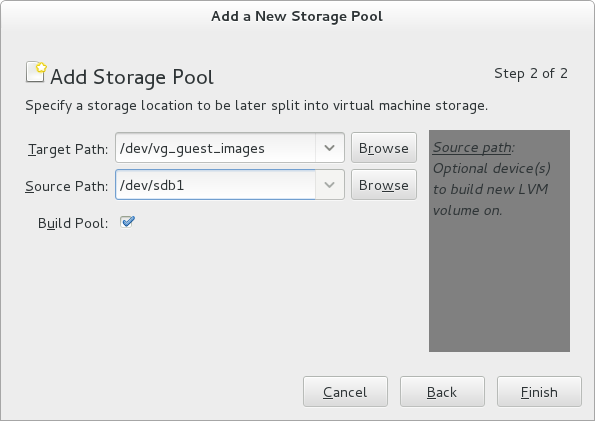This screenshot has width=595, height=421.
Task: Click the underlined Source path help heading
Action: click(474, 148)
